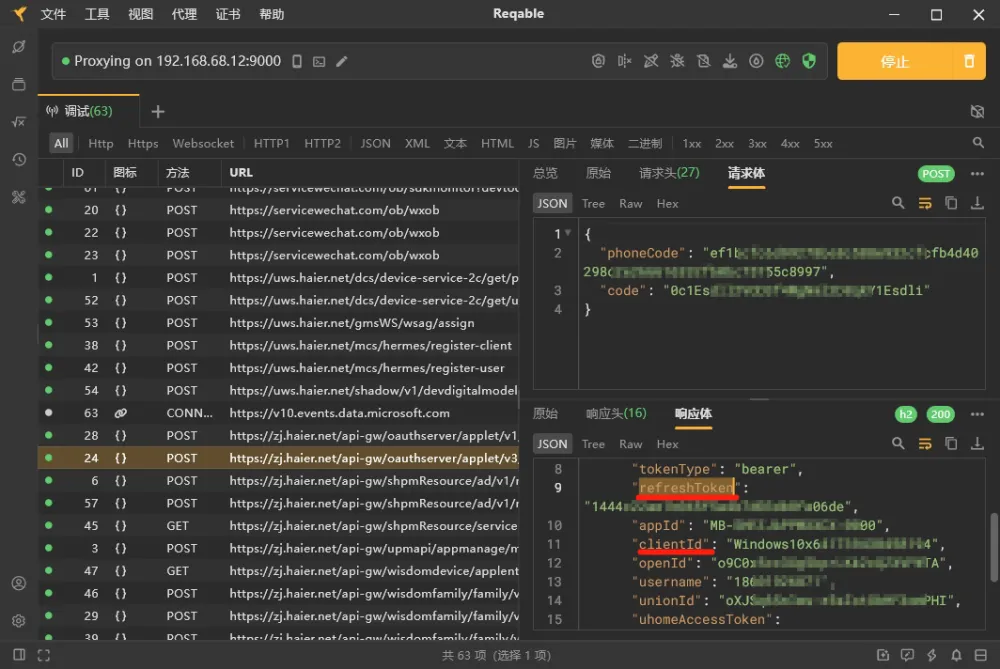
Task: Toggle the rewrite icon in top toolbar
Action: (651, 61)
